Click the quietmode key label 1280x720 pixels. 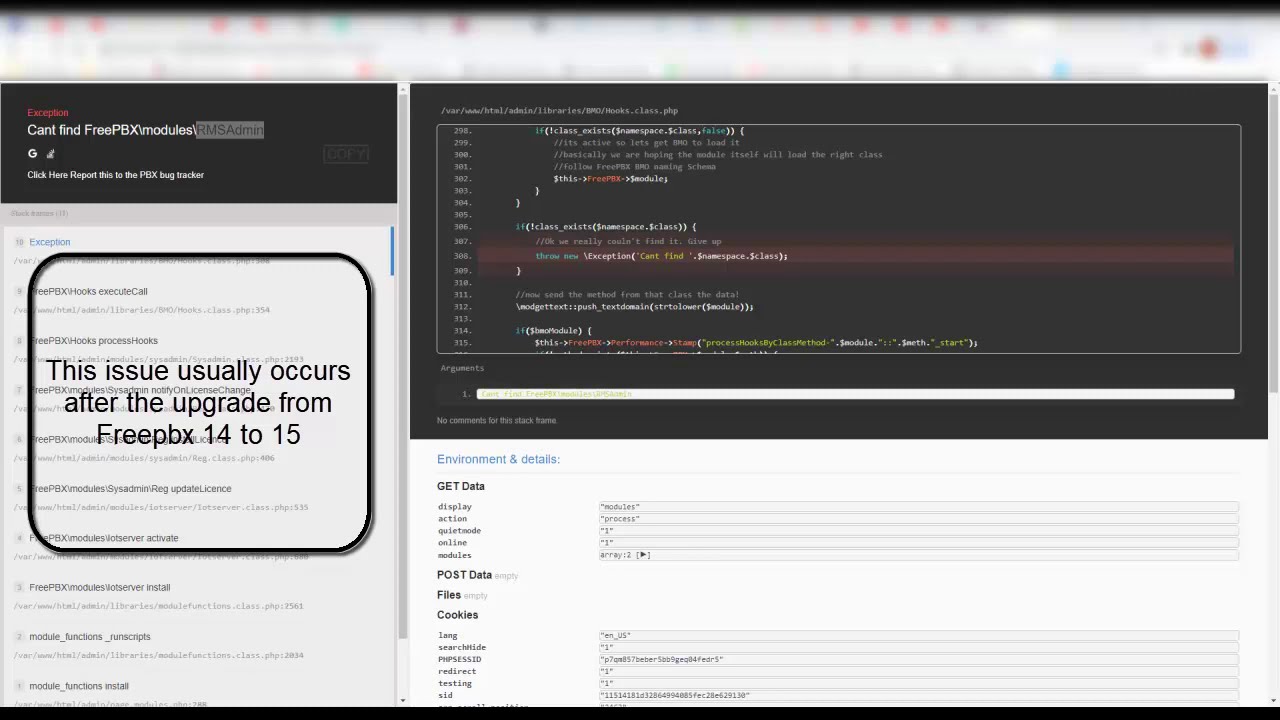459,531
